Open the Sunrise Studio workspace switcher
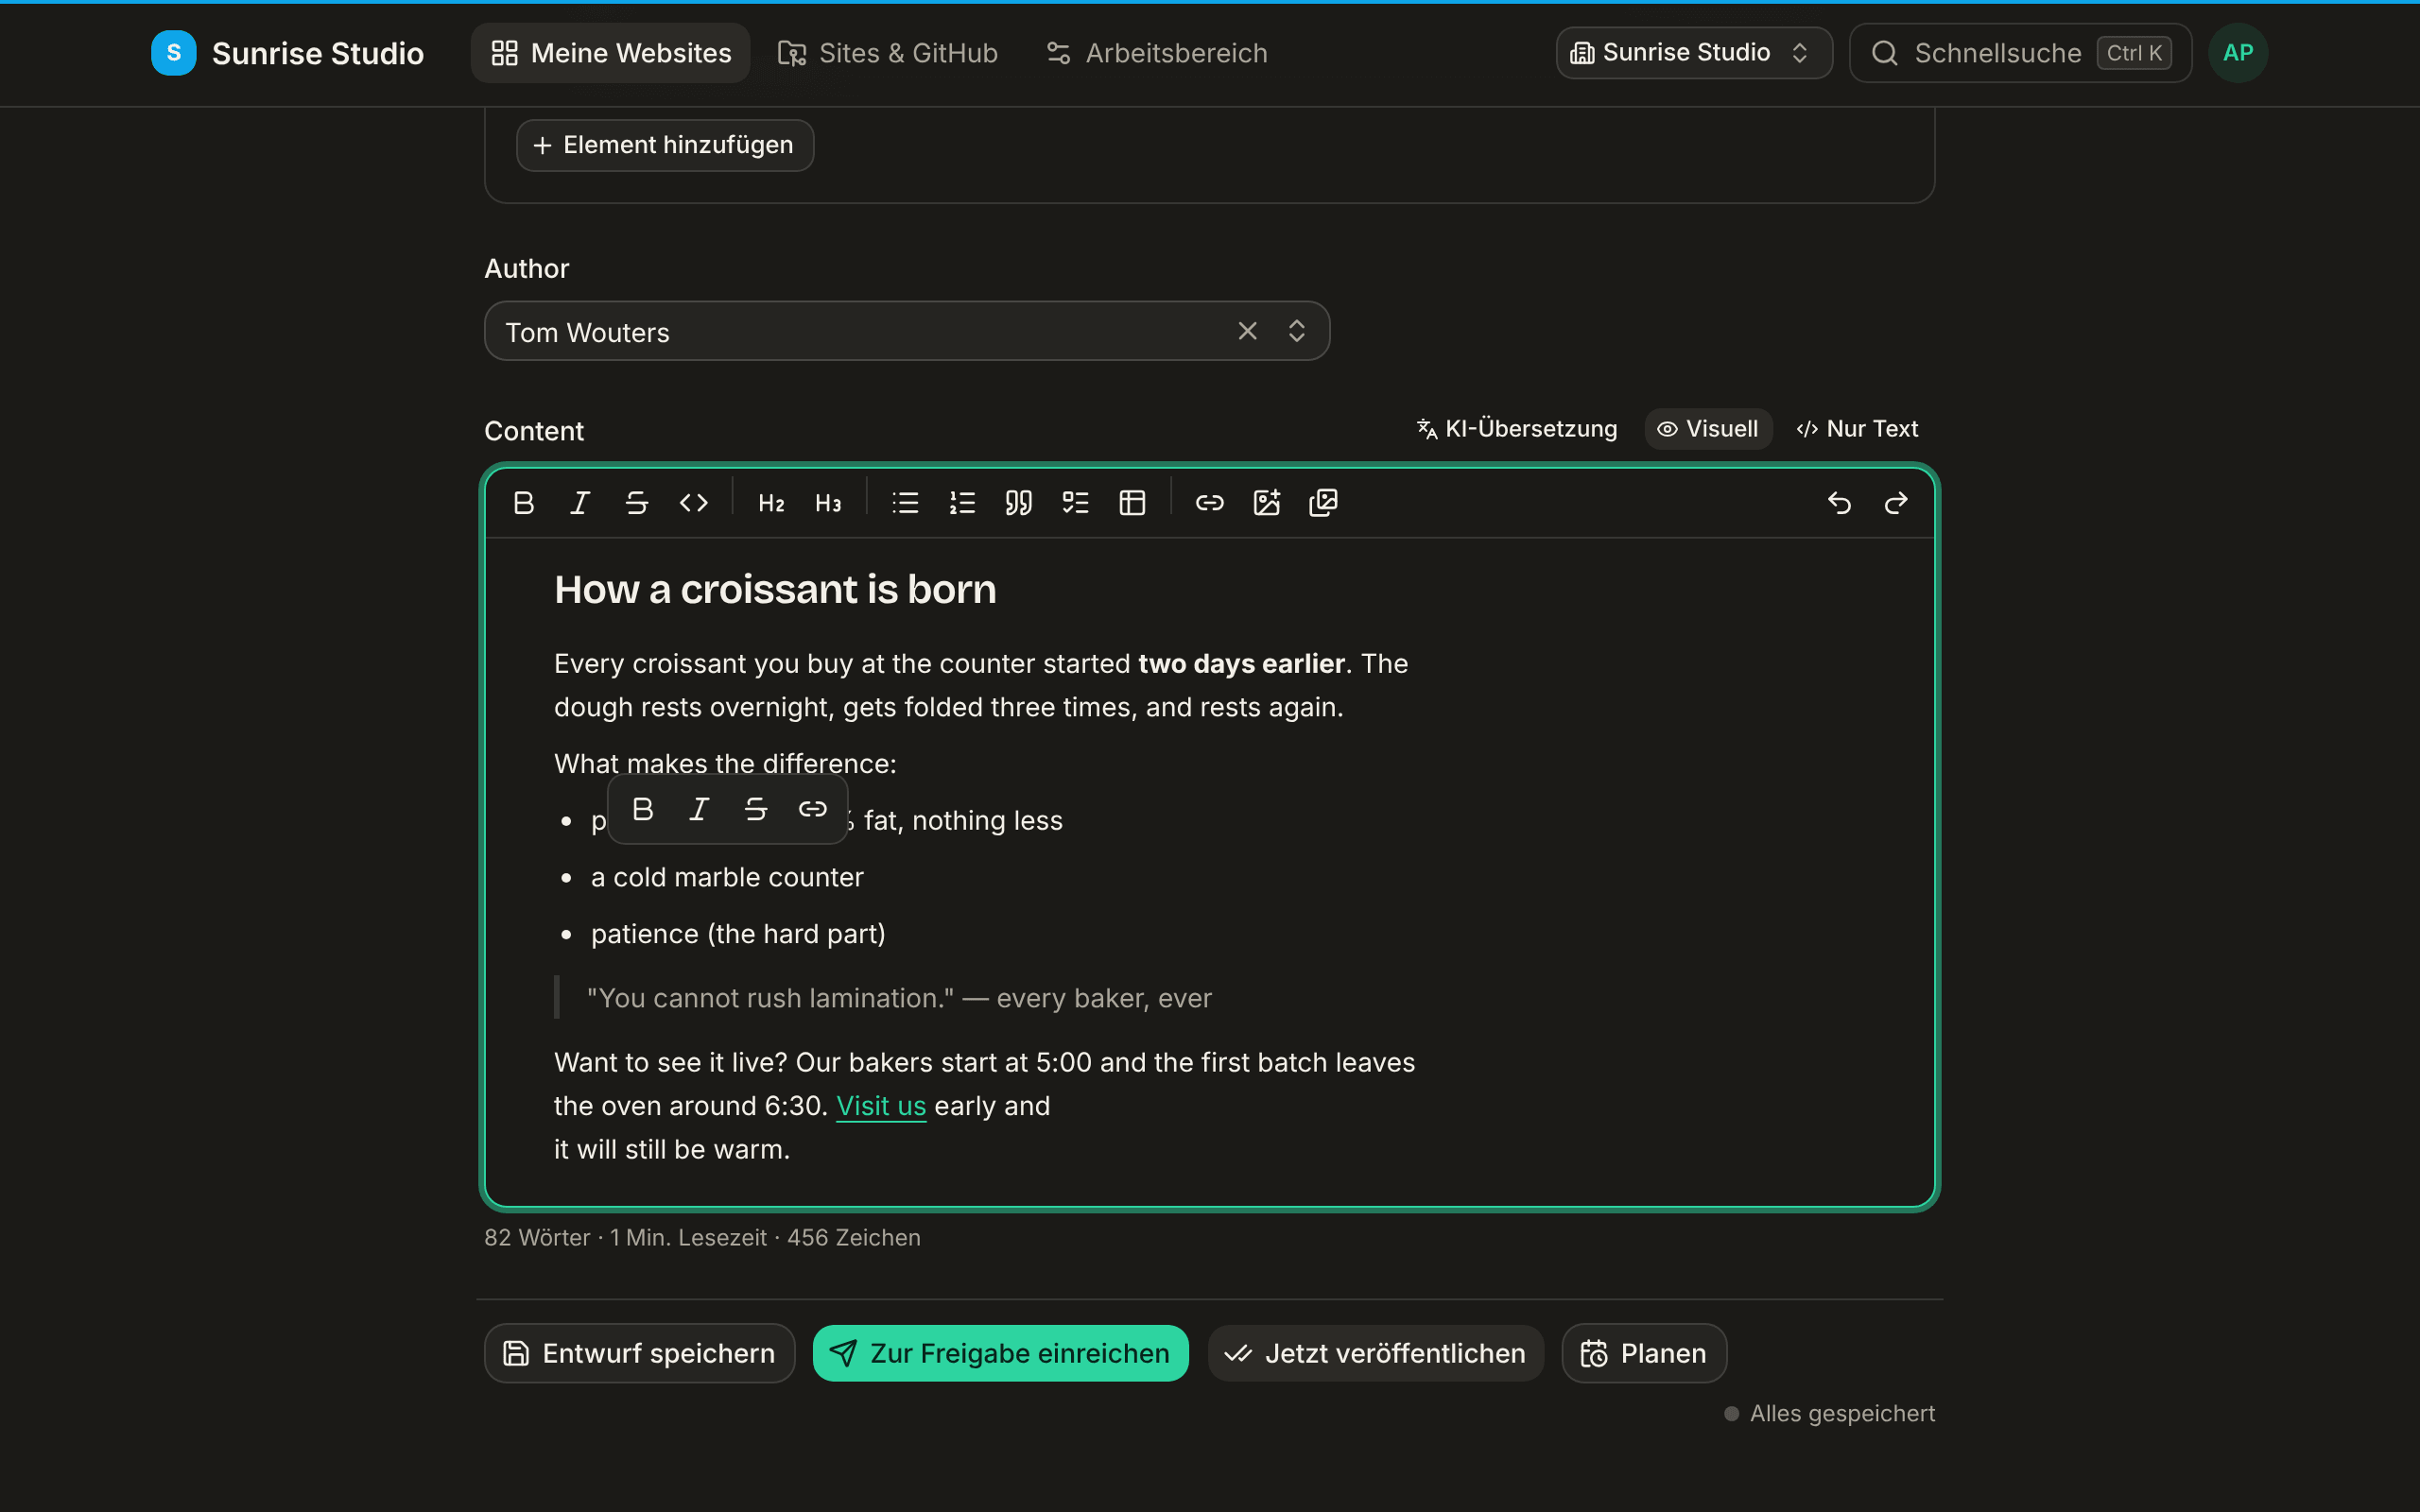The height and width of the screenshot is (1512, 2420). click(x=1694, y=53)
